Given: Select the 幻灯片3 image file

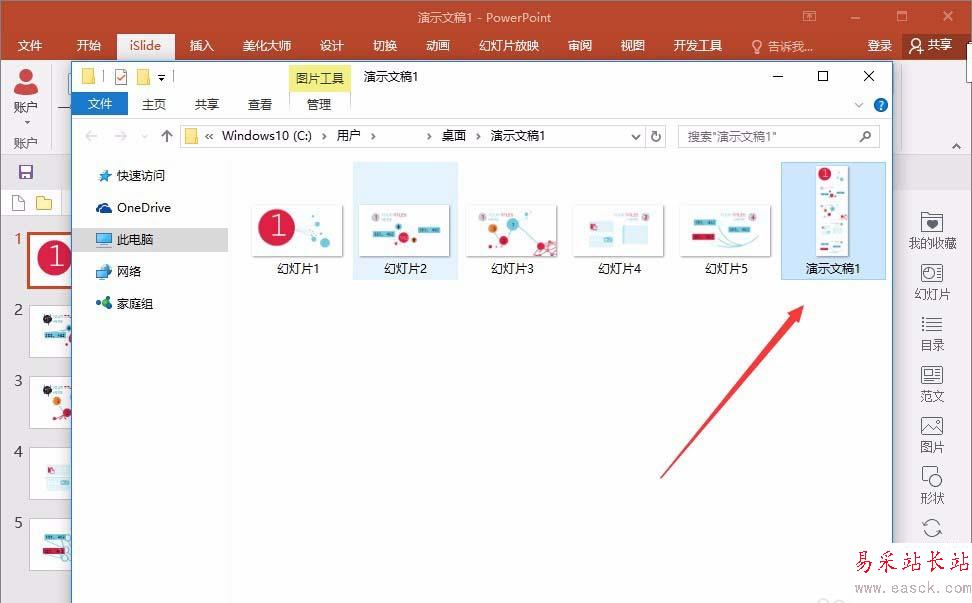Looking at the screenshot, I should (511, 240).
